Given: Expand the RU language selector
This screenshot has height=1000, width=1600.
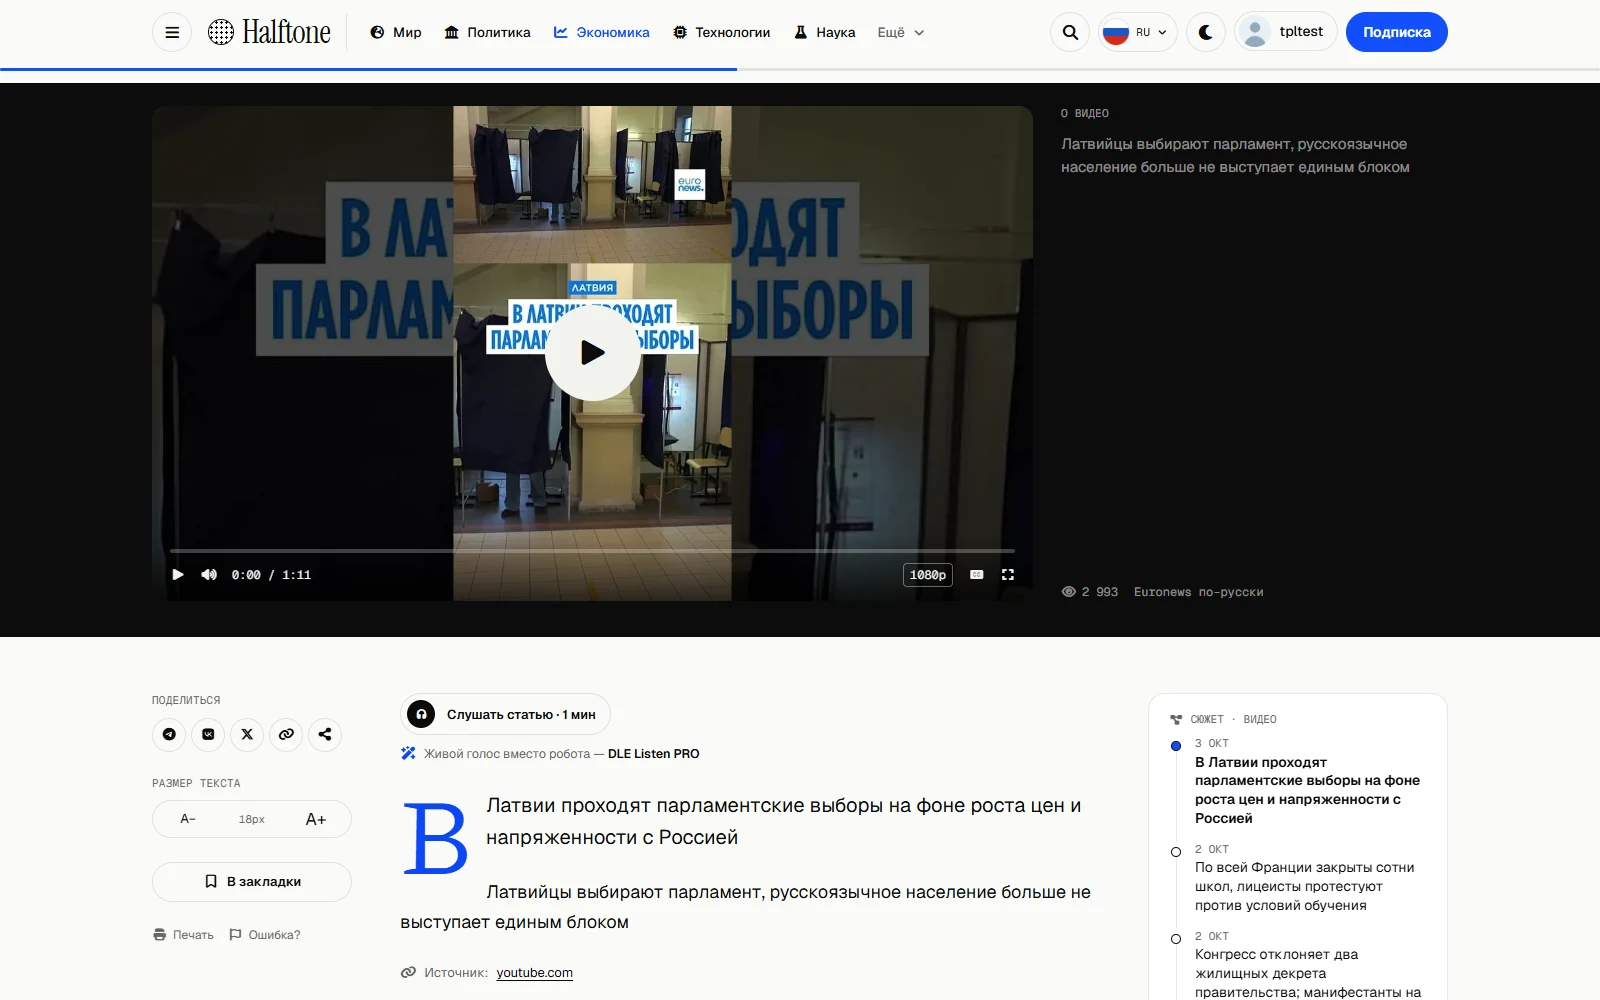Looking at the screenshot, I should click(1137, 32).
